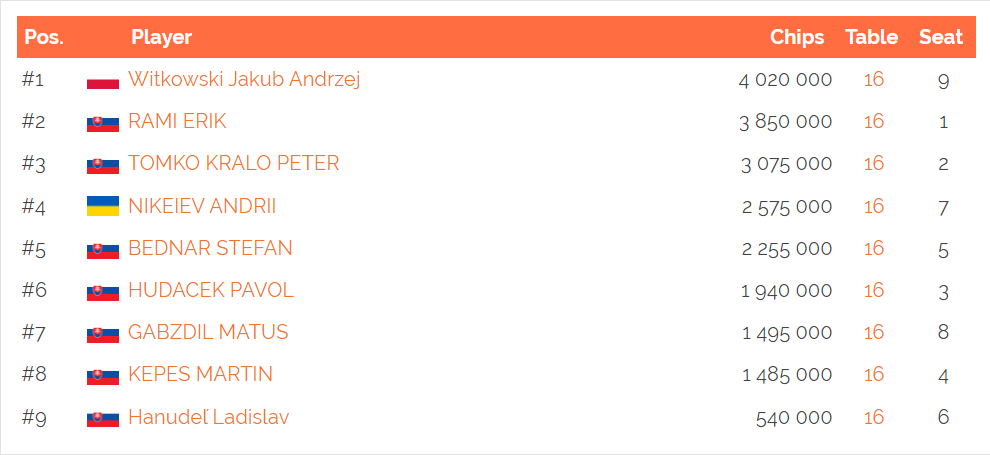Open table 16 link in Witkowski row
The height and width of the screenshot is (455, 990).
click(874, 80)
